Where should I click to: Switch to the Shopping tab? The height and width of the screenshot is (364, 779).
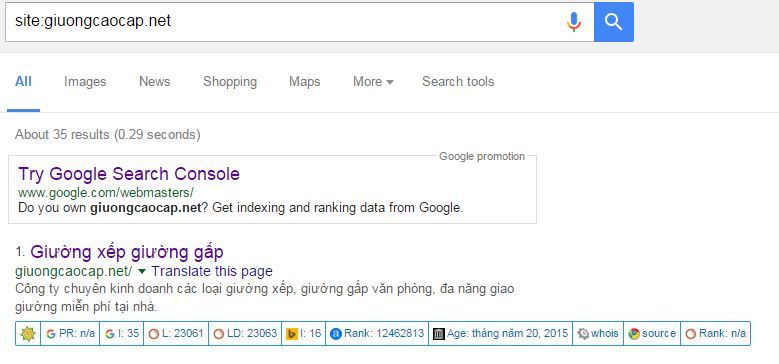[230, 82]
